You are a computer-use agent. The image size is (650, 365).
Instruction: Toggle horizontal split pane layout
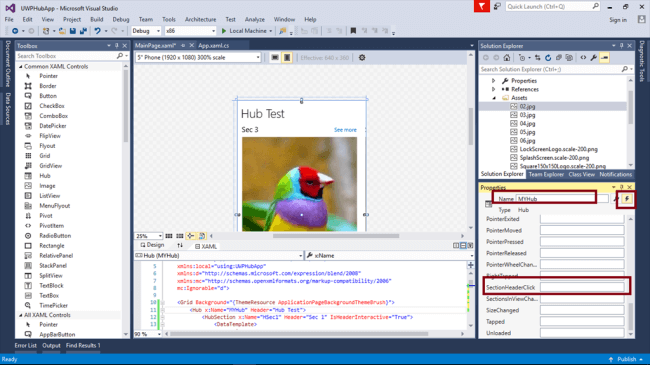[463, 246]
